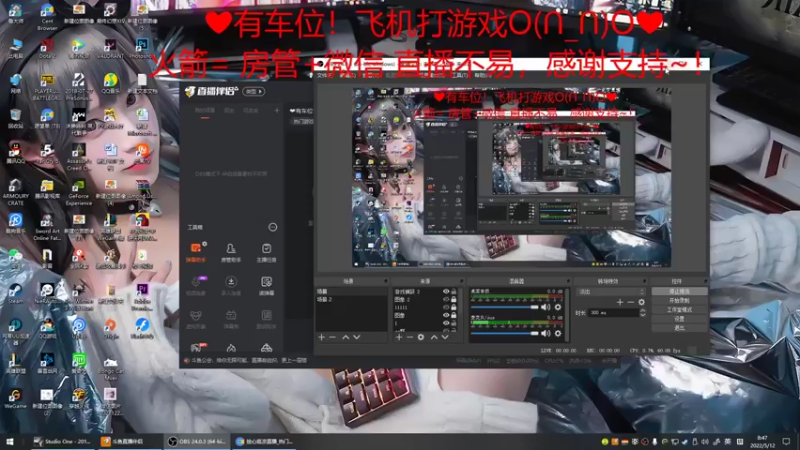Open the Windows Start menu
800x450 pixels.
[x=9, y=441]
